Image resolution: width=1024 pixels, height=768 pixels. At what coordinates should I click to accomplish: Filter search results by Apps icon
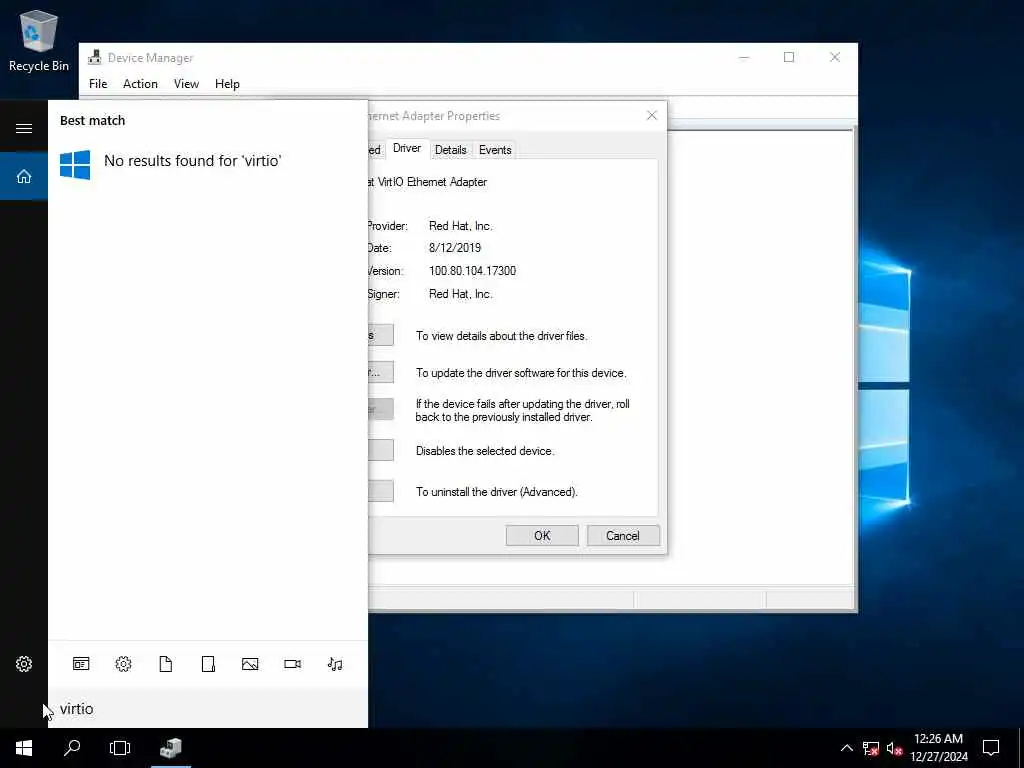point(81,664)
